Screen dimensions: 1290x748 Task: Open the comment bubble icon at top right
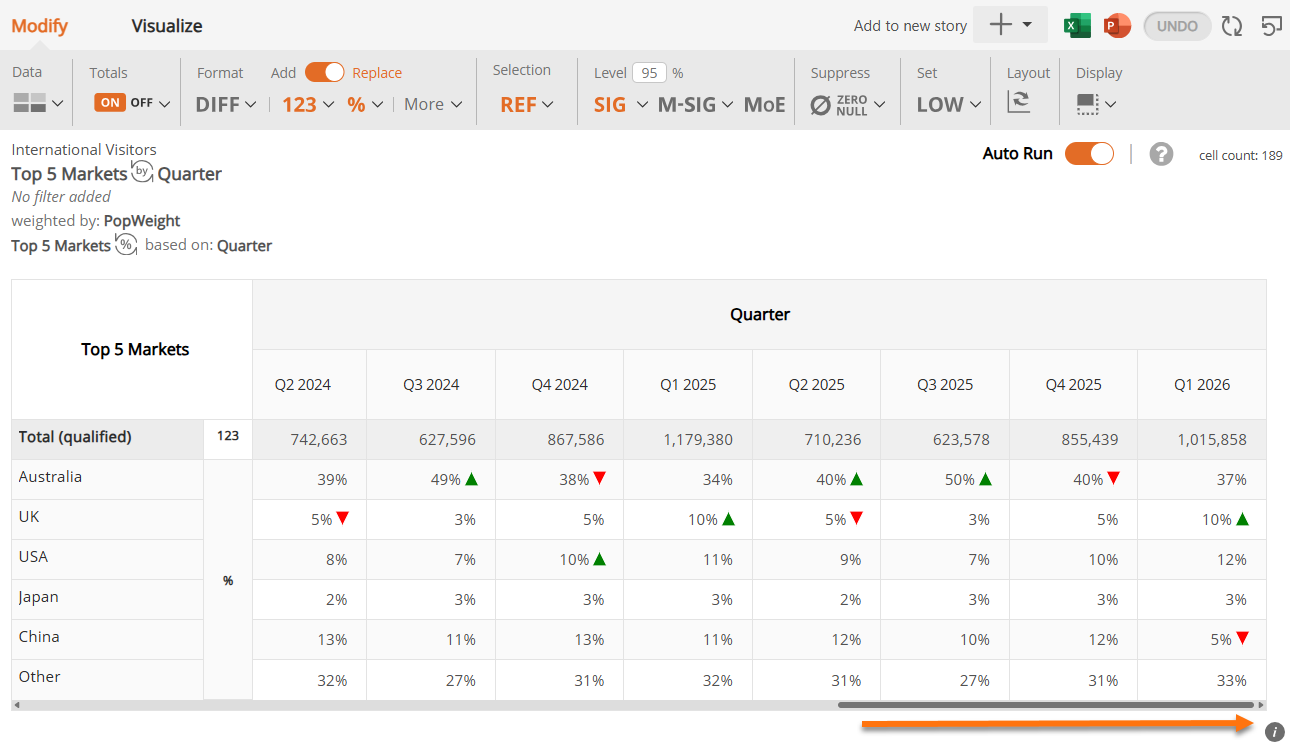pyautogui.click(x=1271, y=26)
